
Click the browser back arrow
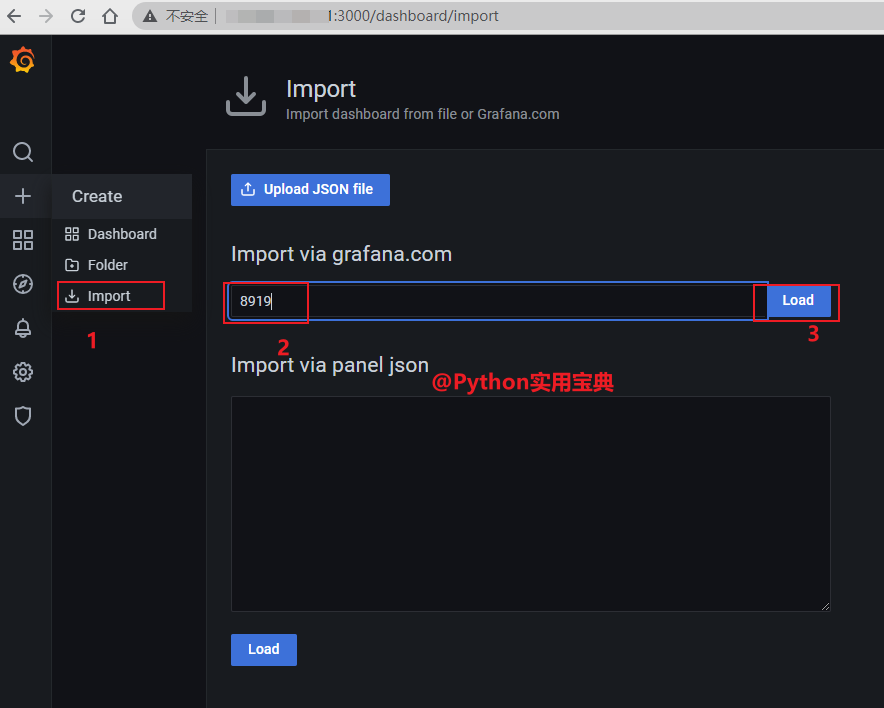[14, 16]
